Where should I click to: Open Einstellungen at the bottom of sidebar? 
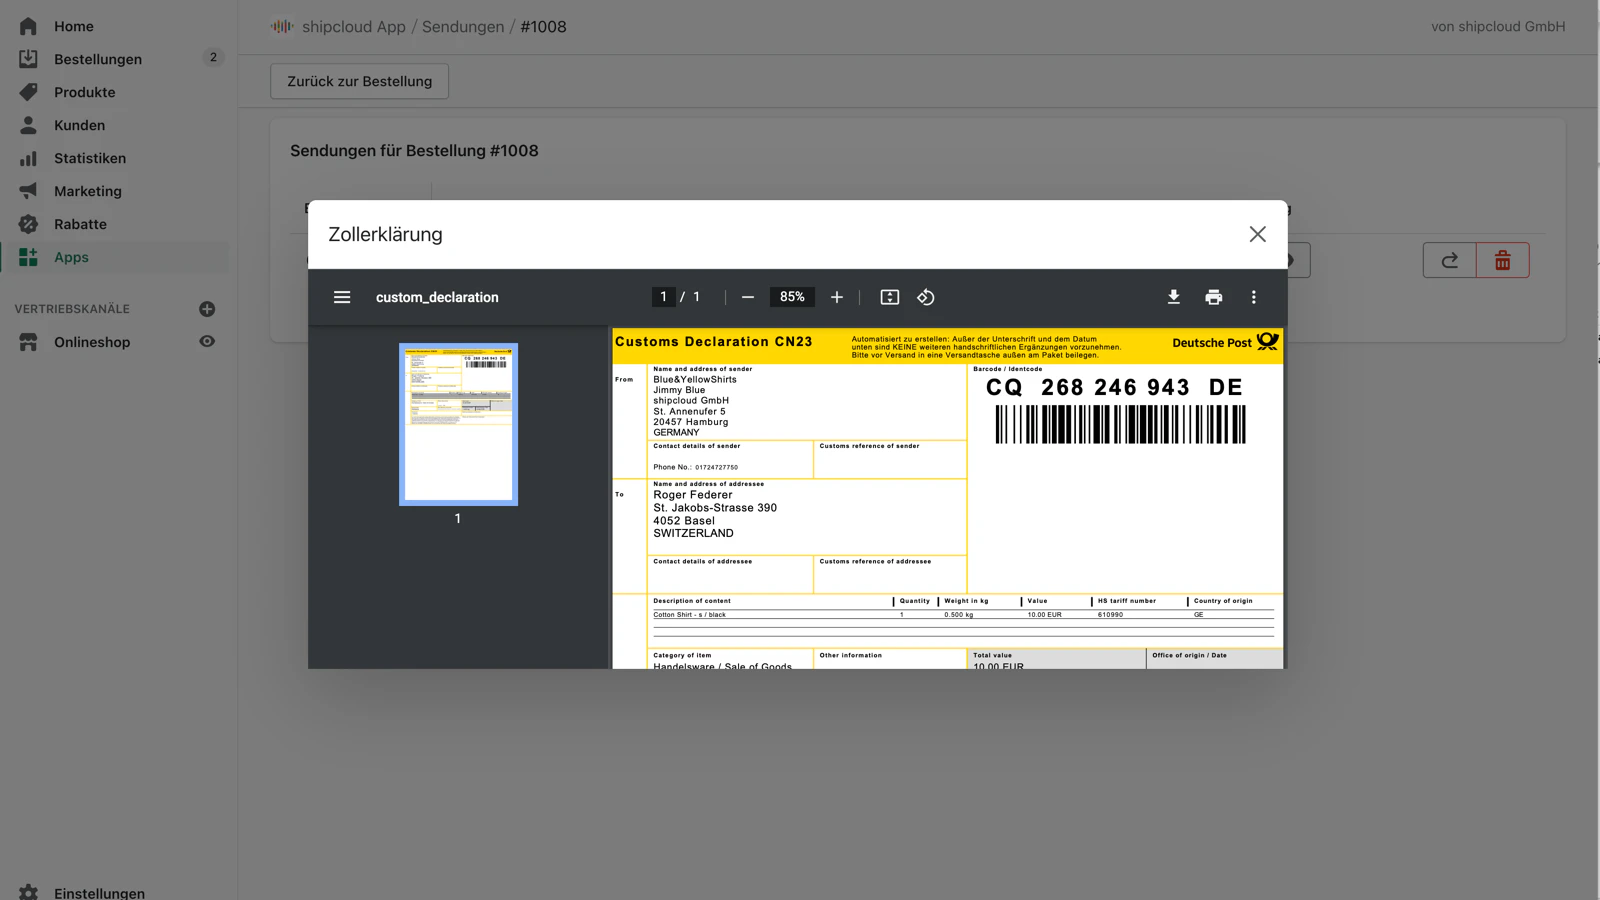pos(100,892)
